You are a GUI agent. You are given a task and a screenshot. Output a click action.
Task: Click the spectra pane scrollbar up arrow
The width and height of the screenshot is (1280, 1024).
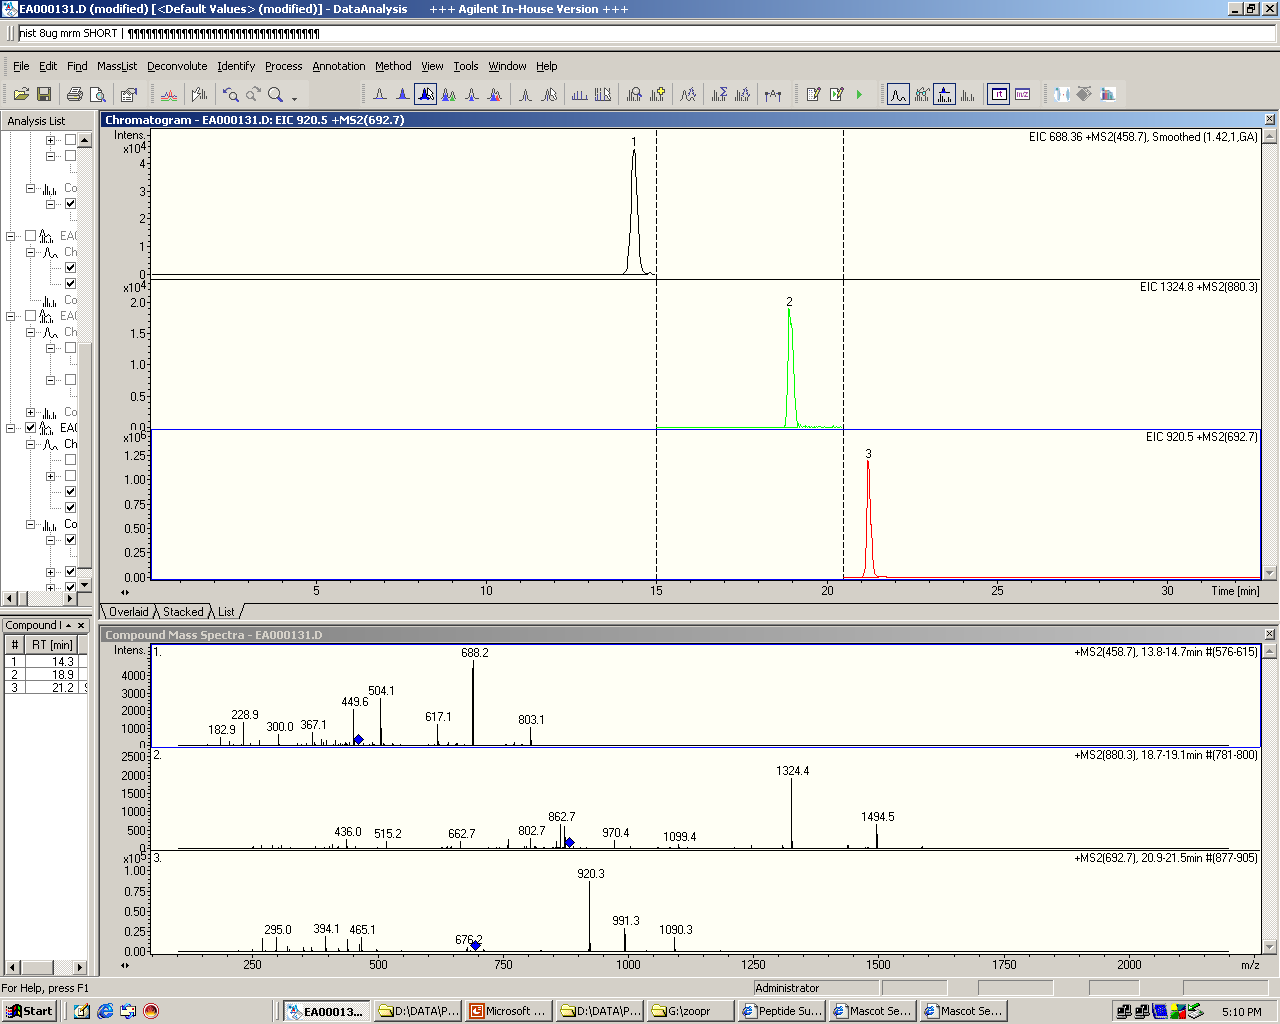tap(1270, 652)
